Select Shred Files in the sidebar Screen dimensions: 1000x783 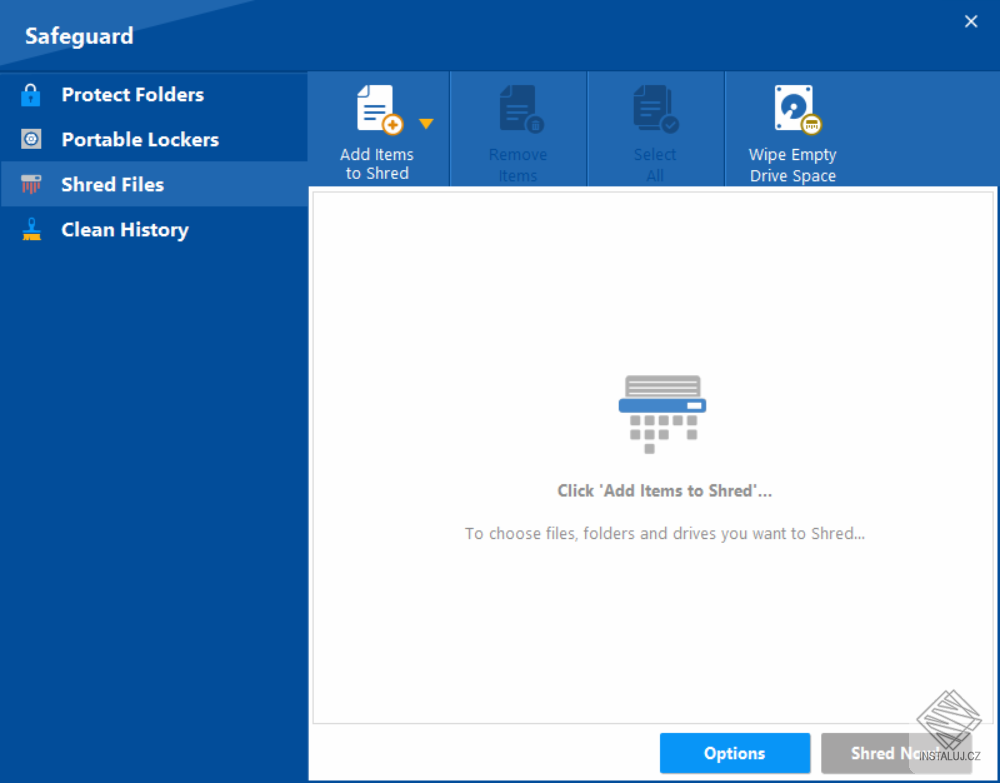[113, 184]
